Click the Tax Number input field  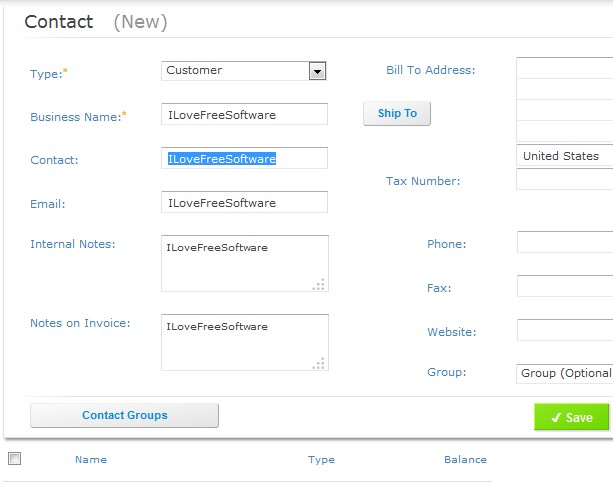pos(565,179)
